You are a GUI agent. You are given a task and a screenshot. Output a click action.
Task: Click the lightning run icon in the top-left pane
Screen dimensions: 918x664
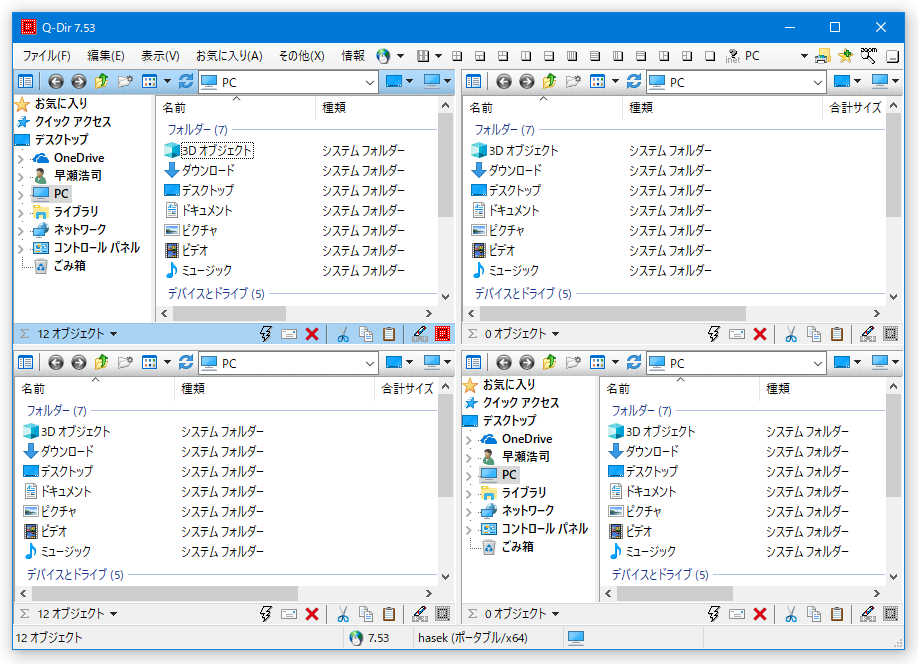(266, 334)
